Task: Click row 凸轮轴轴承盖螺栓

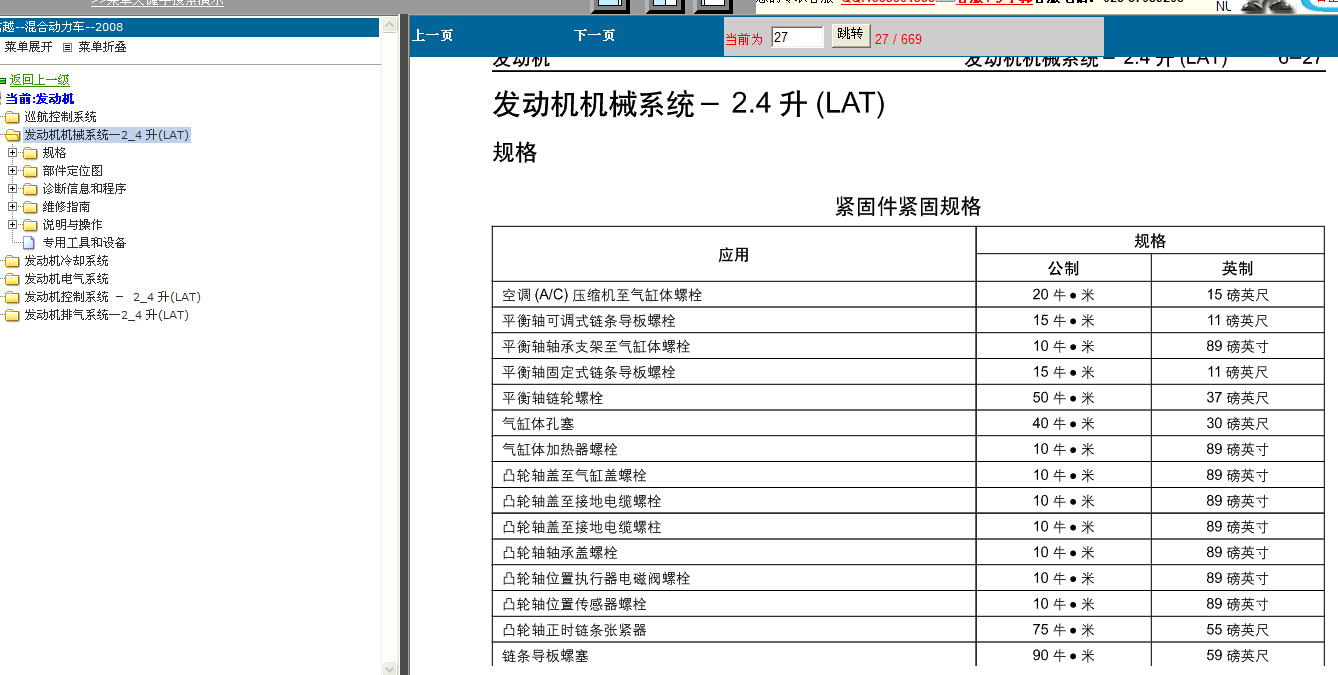Action: pyautogui.click(x=908, y=553)
